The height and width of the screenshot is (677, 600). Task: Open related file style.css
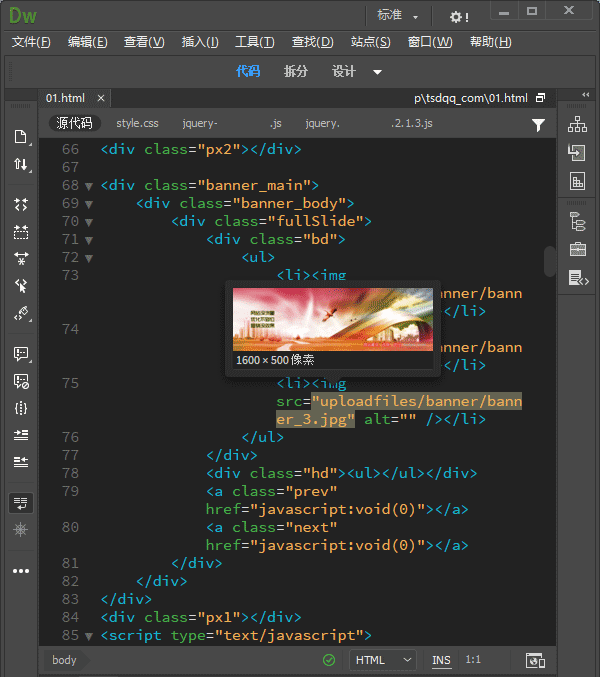click(x=137, y=124)
